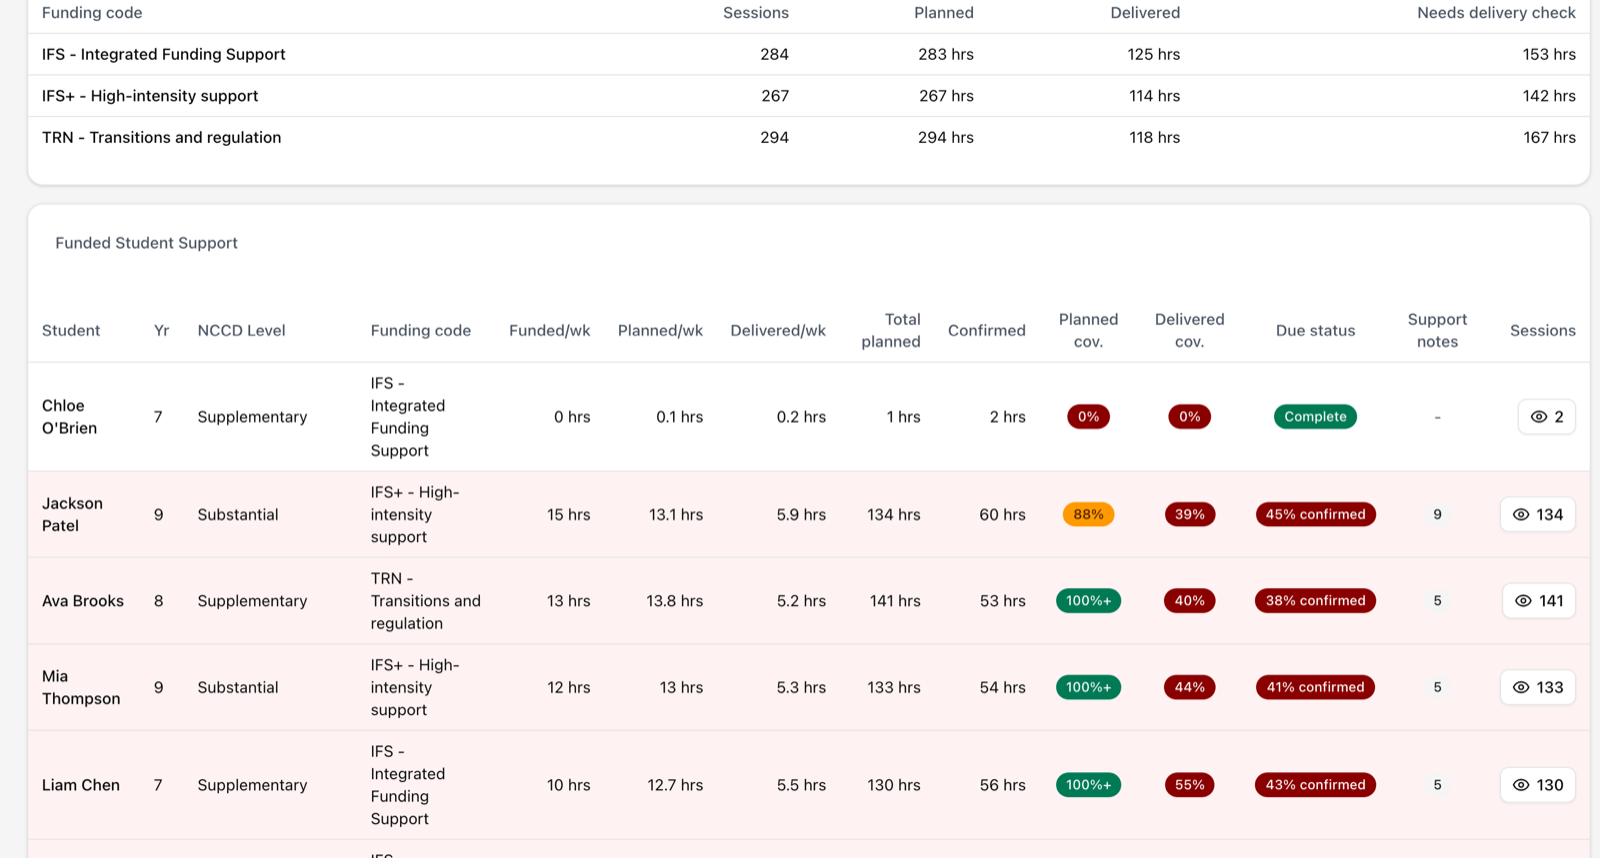Click the 167 hrs needs delivery check value
The image size is (1600, 858).
tap(1549, 138)
